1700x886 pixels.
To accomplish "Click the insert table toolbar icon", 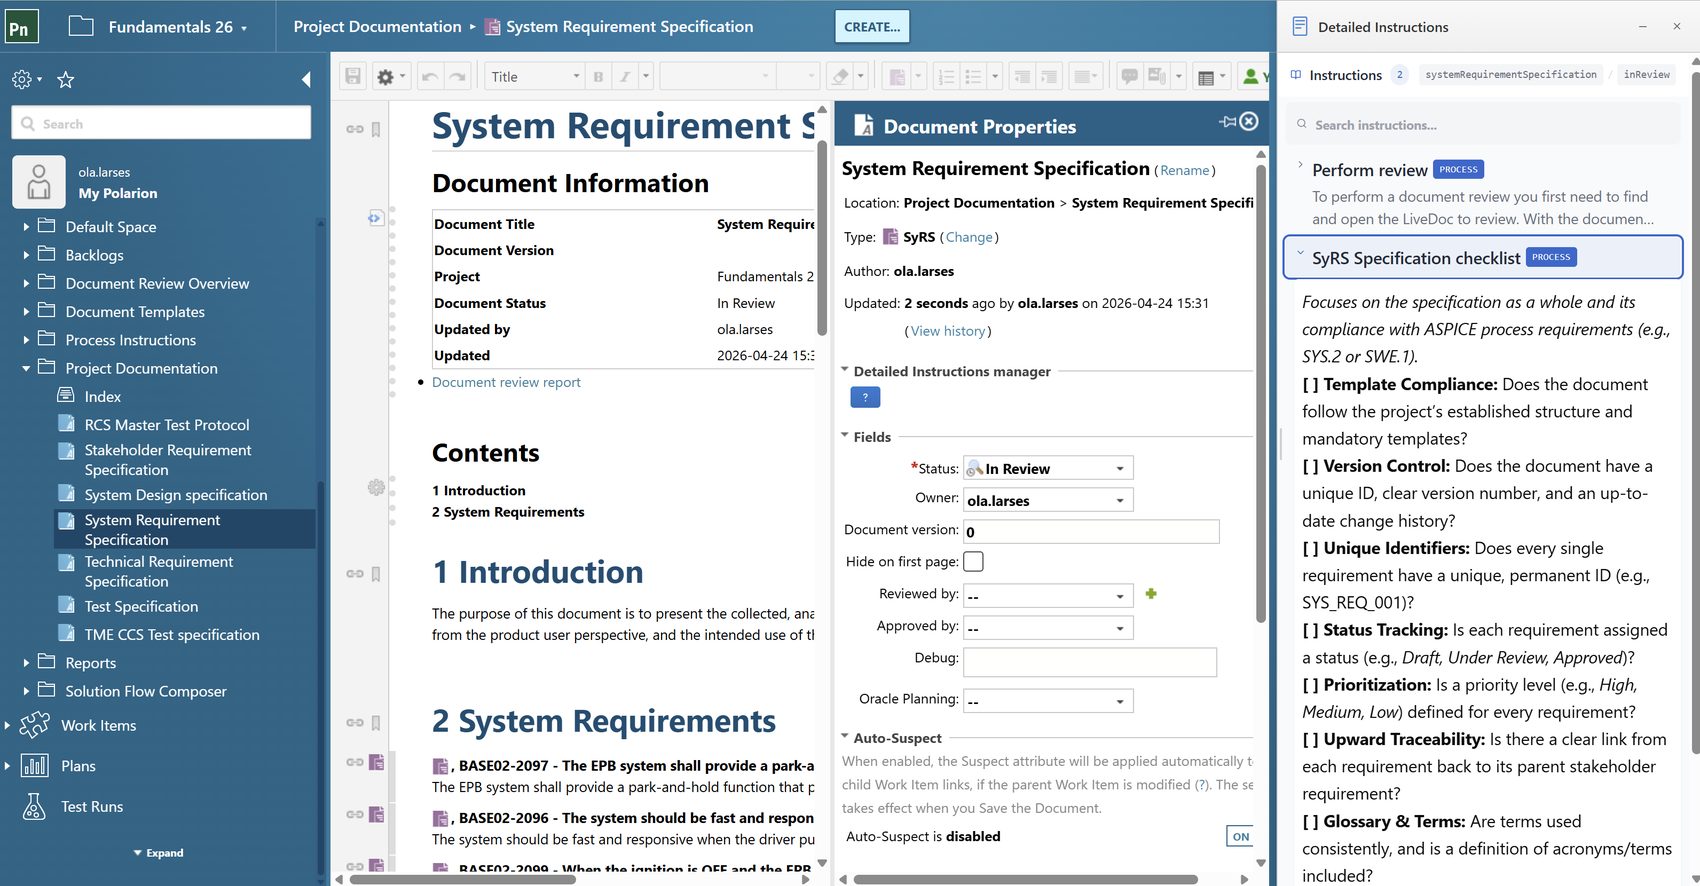I will 1206,77.
